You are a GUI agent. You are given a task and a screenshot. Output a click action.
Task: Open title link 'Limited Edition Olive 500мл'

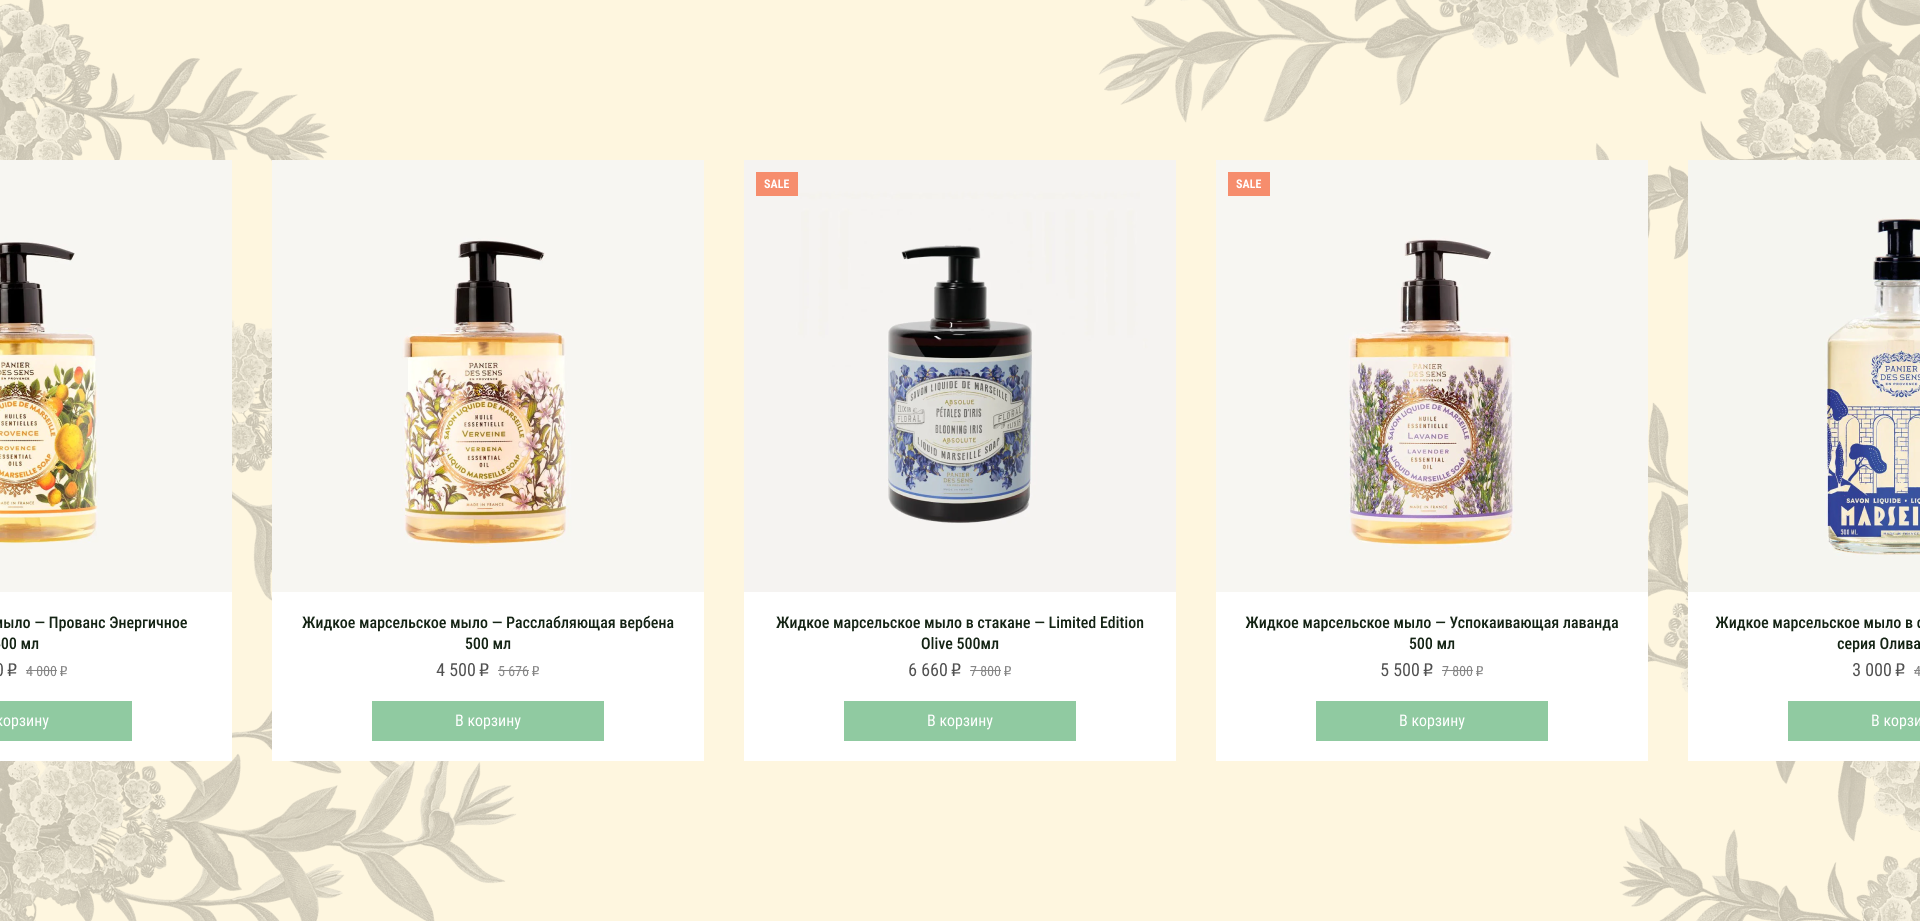[960, 633]
